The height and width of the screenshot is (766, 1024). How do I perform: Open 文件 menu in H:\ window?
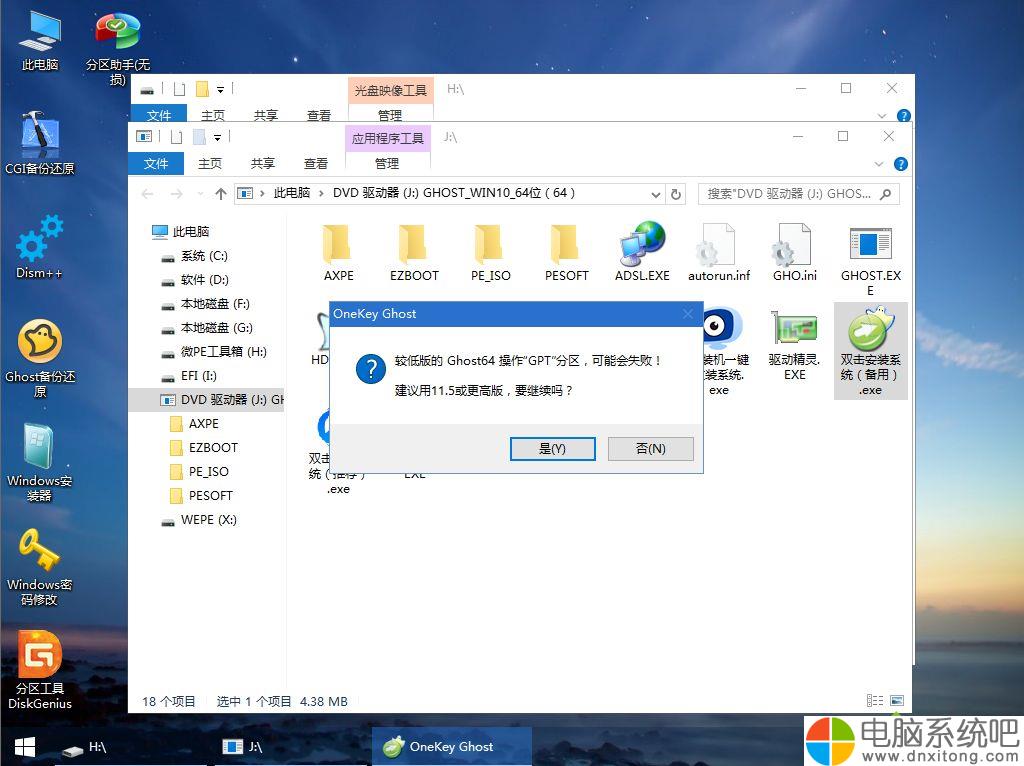pyautogui.click(x=159, y=115)
